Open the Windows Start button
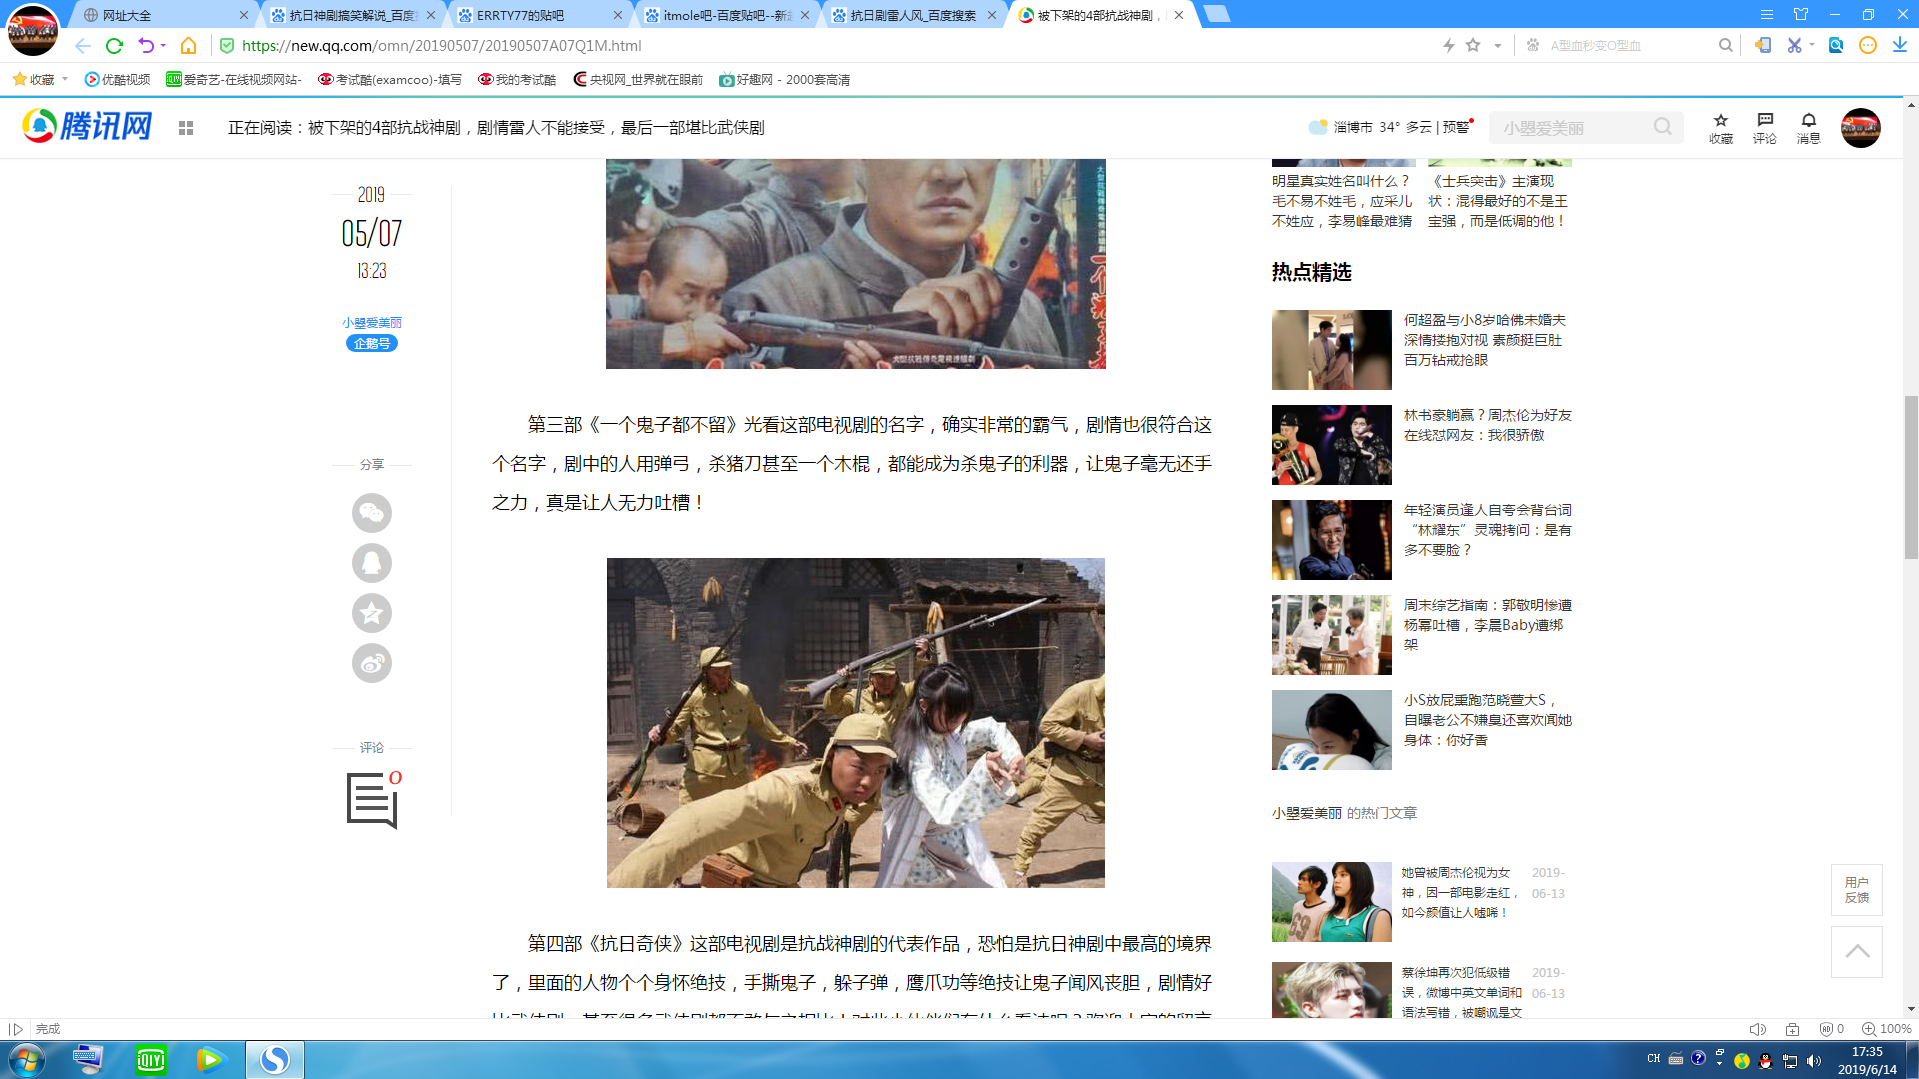 [27, 1059]
